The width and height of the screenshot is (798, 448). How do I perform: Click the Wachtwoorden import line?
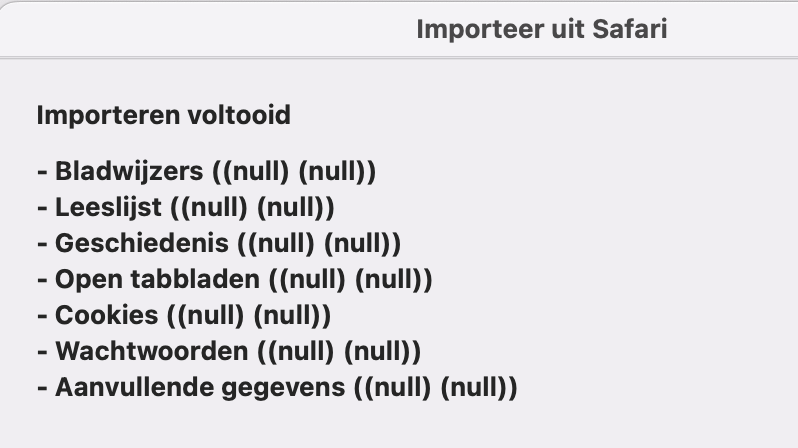pos(152,351)
